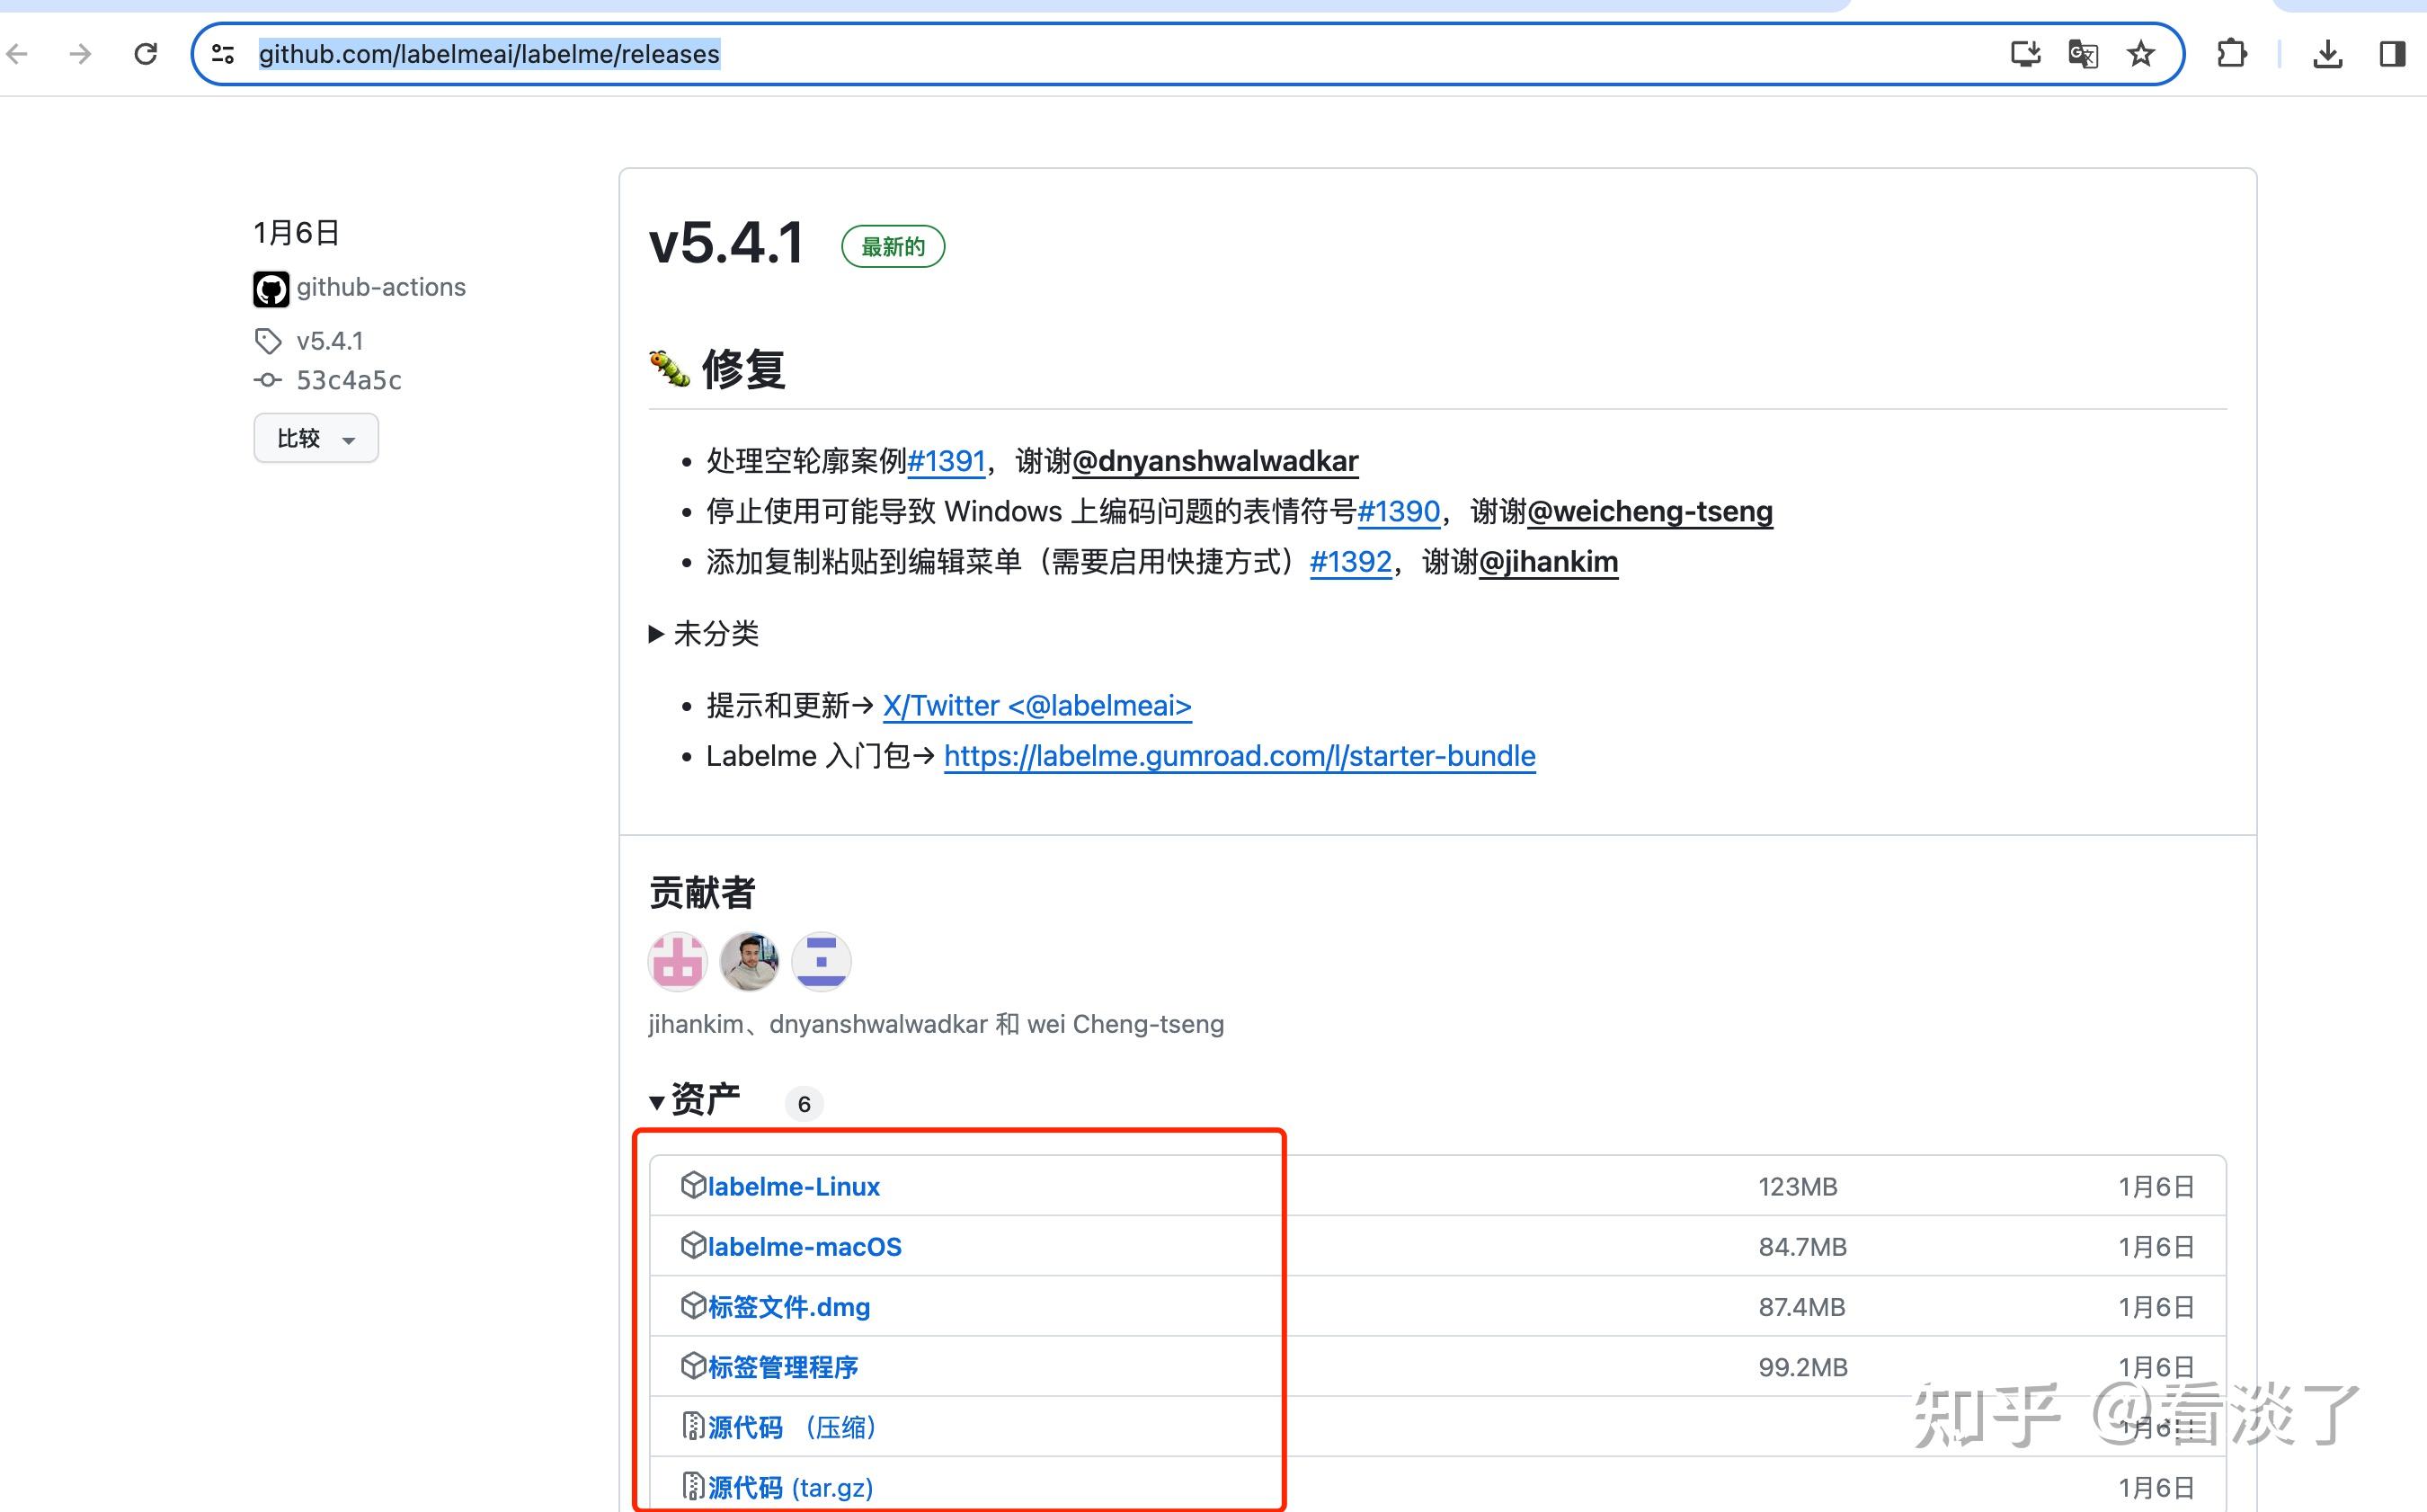Viewport: 2427px width, 1512px height.
Task: Download the labelme-Linux asset
Action: click(x=793, y=1186)
